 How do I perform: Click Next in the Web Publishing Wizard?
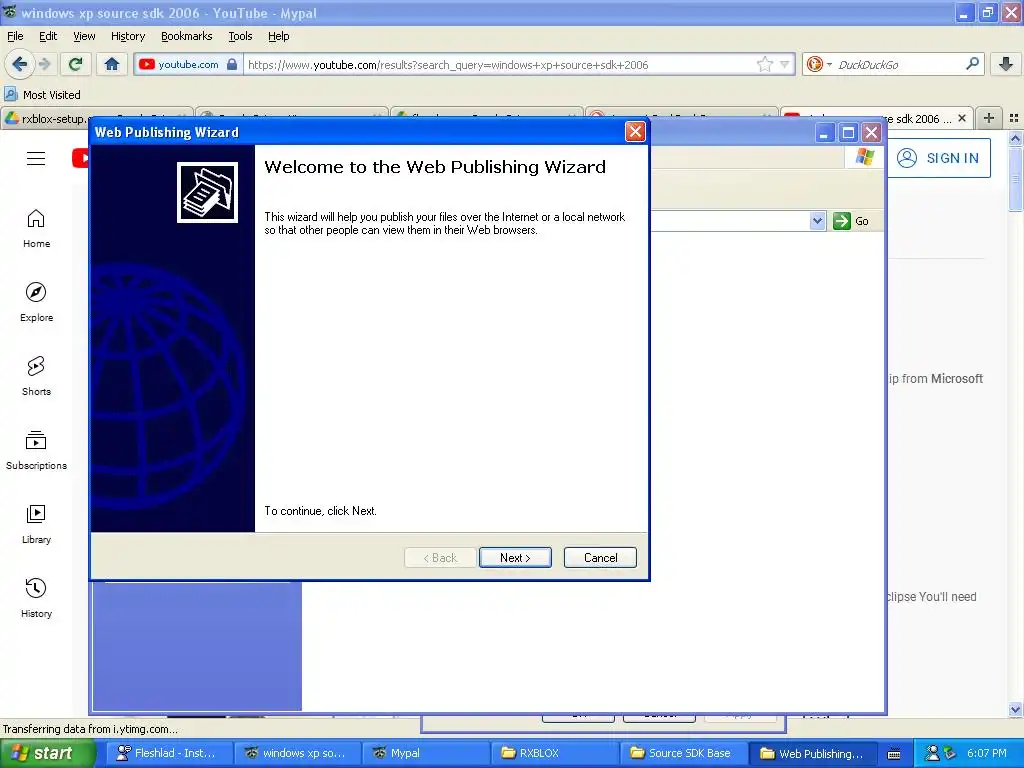click(x=515, y=558)
